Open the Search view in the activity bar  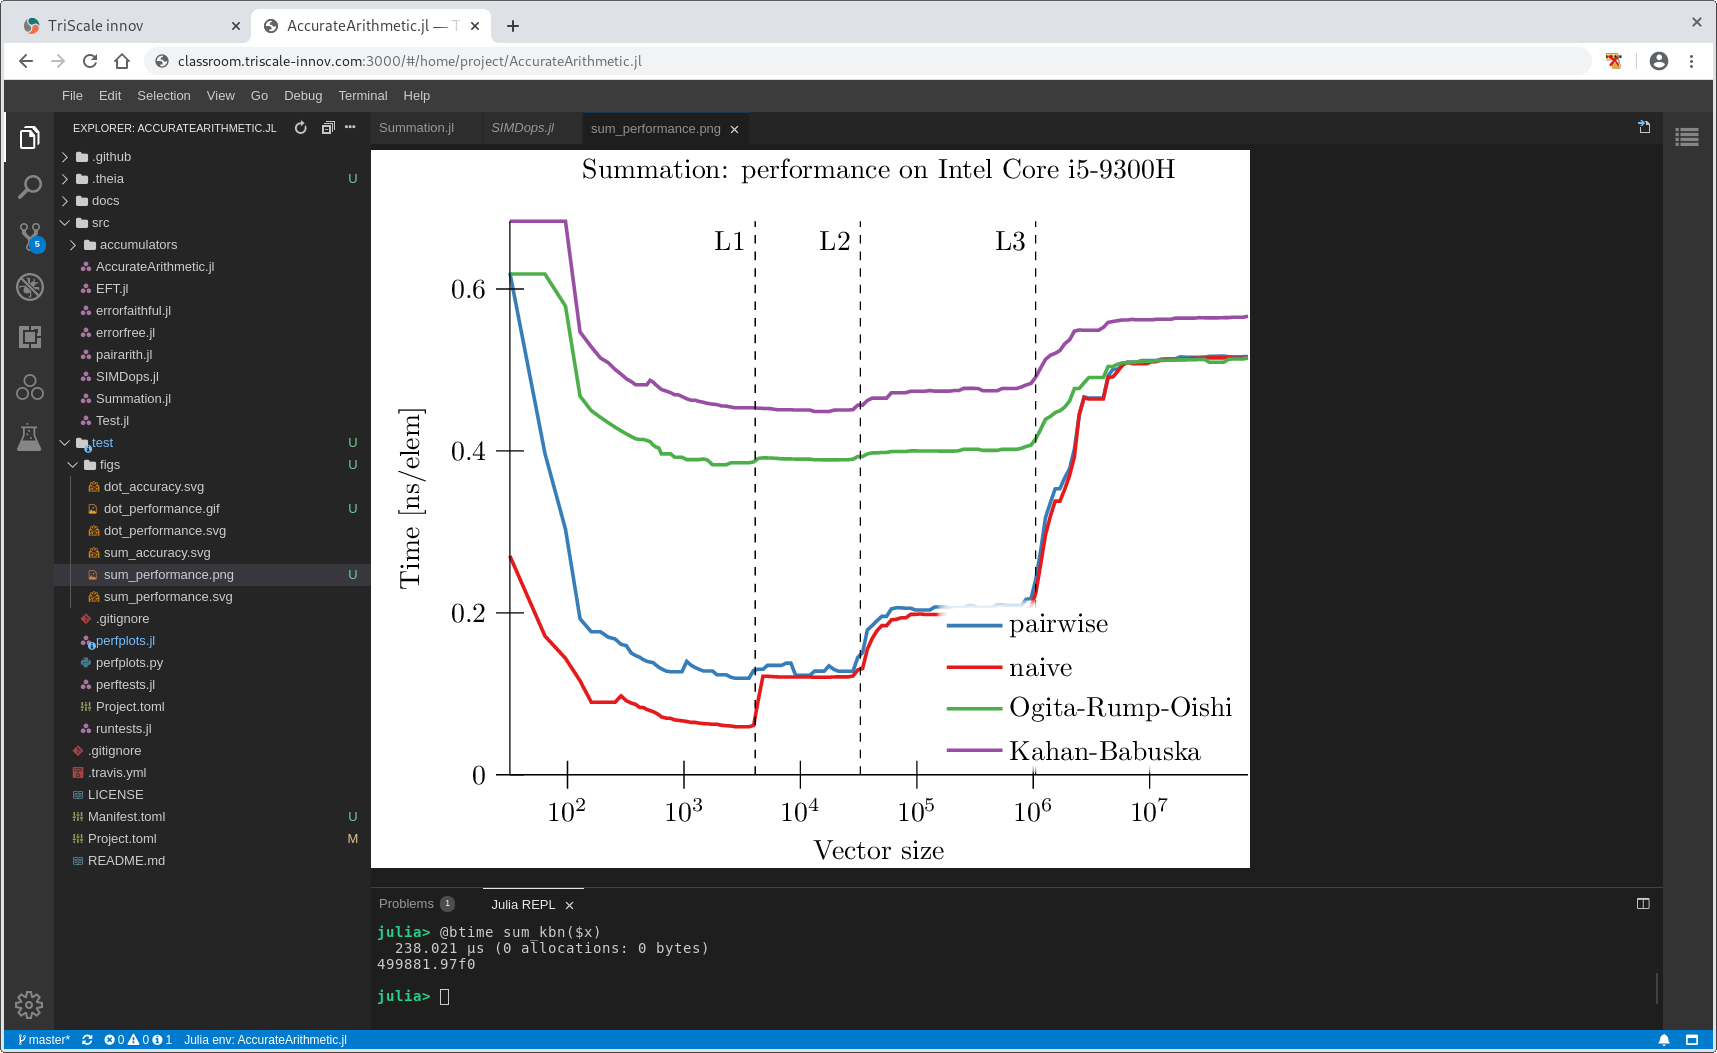29,187
